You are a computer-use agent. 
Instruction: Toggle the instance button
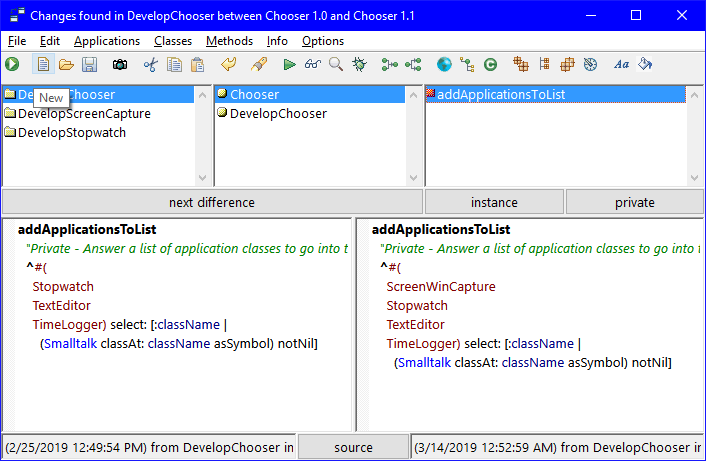pos(494,202)
